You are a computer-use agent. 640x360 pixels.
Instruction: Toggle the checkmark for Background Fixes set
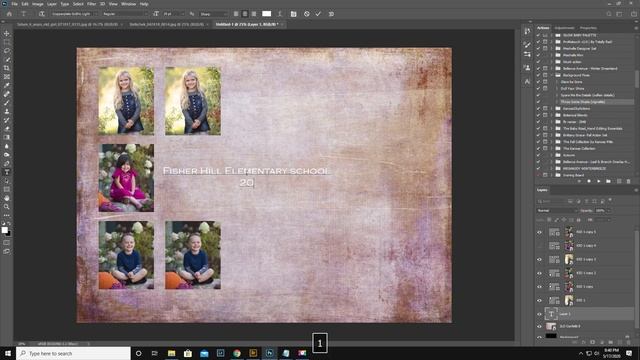pyautogui.click(x=538, y=75)
